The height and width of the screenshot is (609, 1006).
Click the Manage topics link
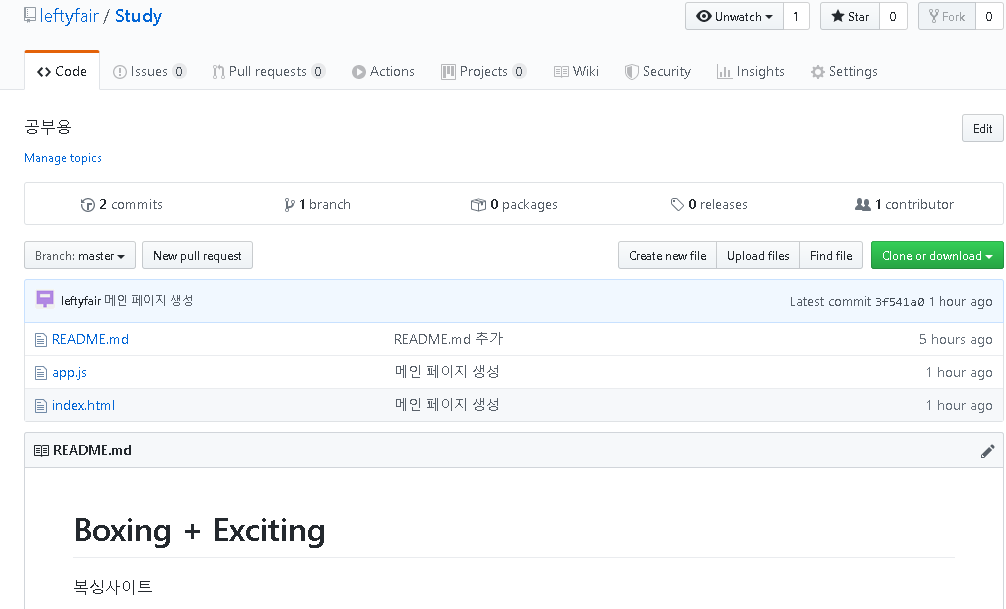(63, 158)
